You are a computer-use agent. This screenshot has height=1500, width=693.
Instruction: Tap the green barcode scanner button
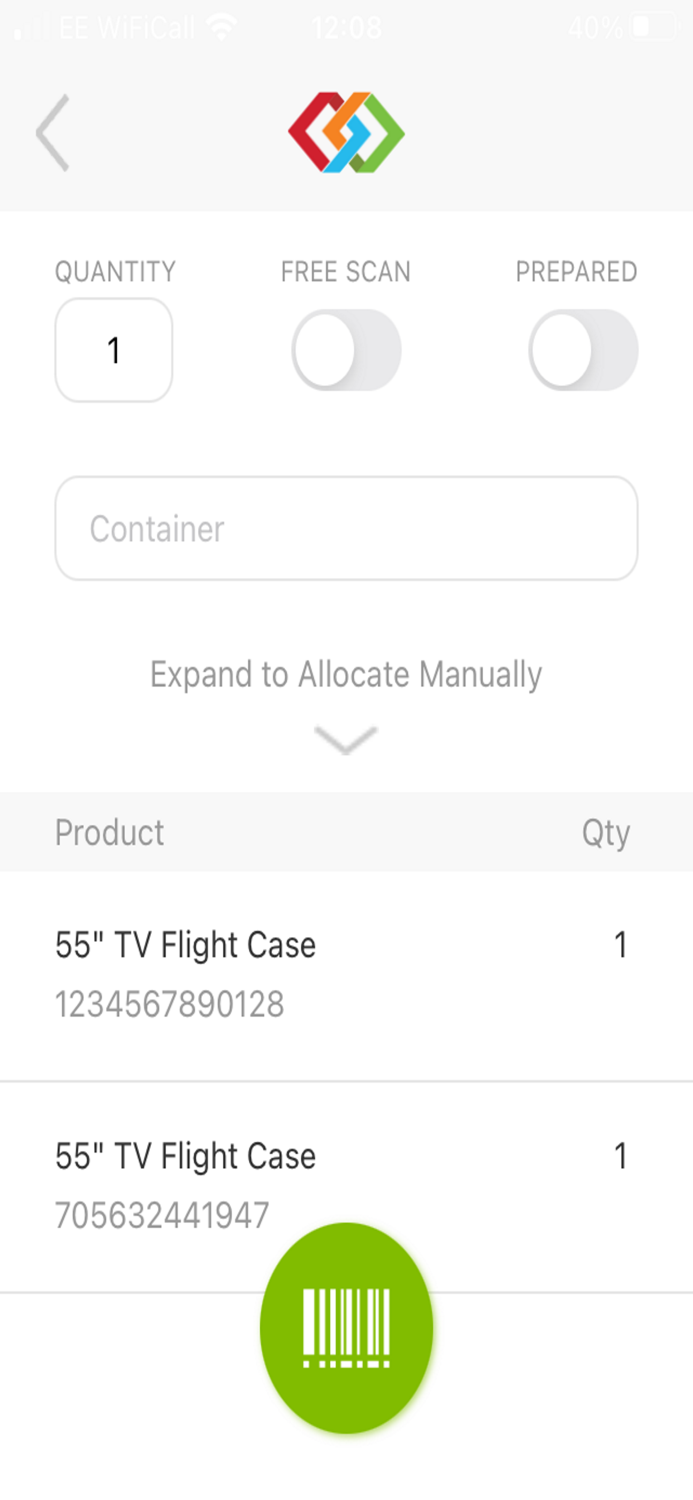click(346, 1328)
